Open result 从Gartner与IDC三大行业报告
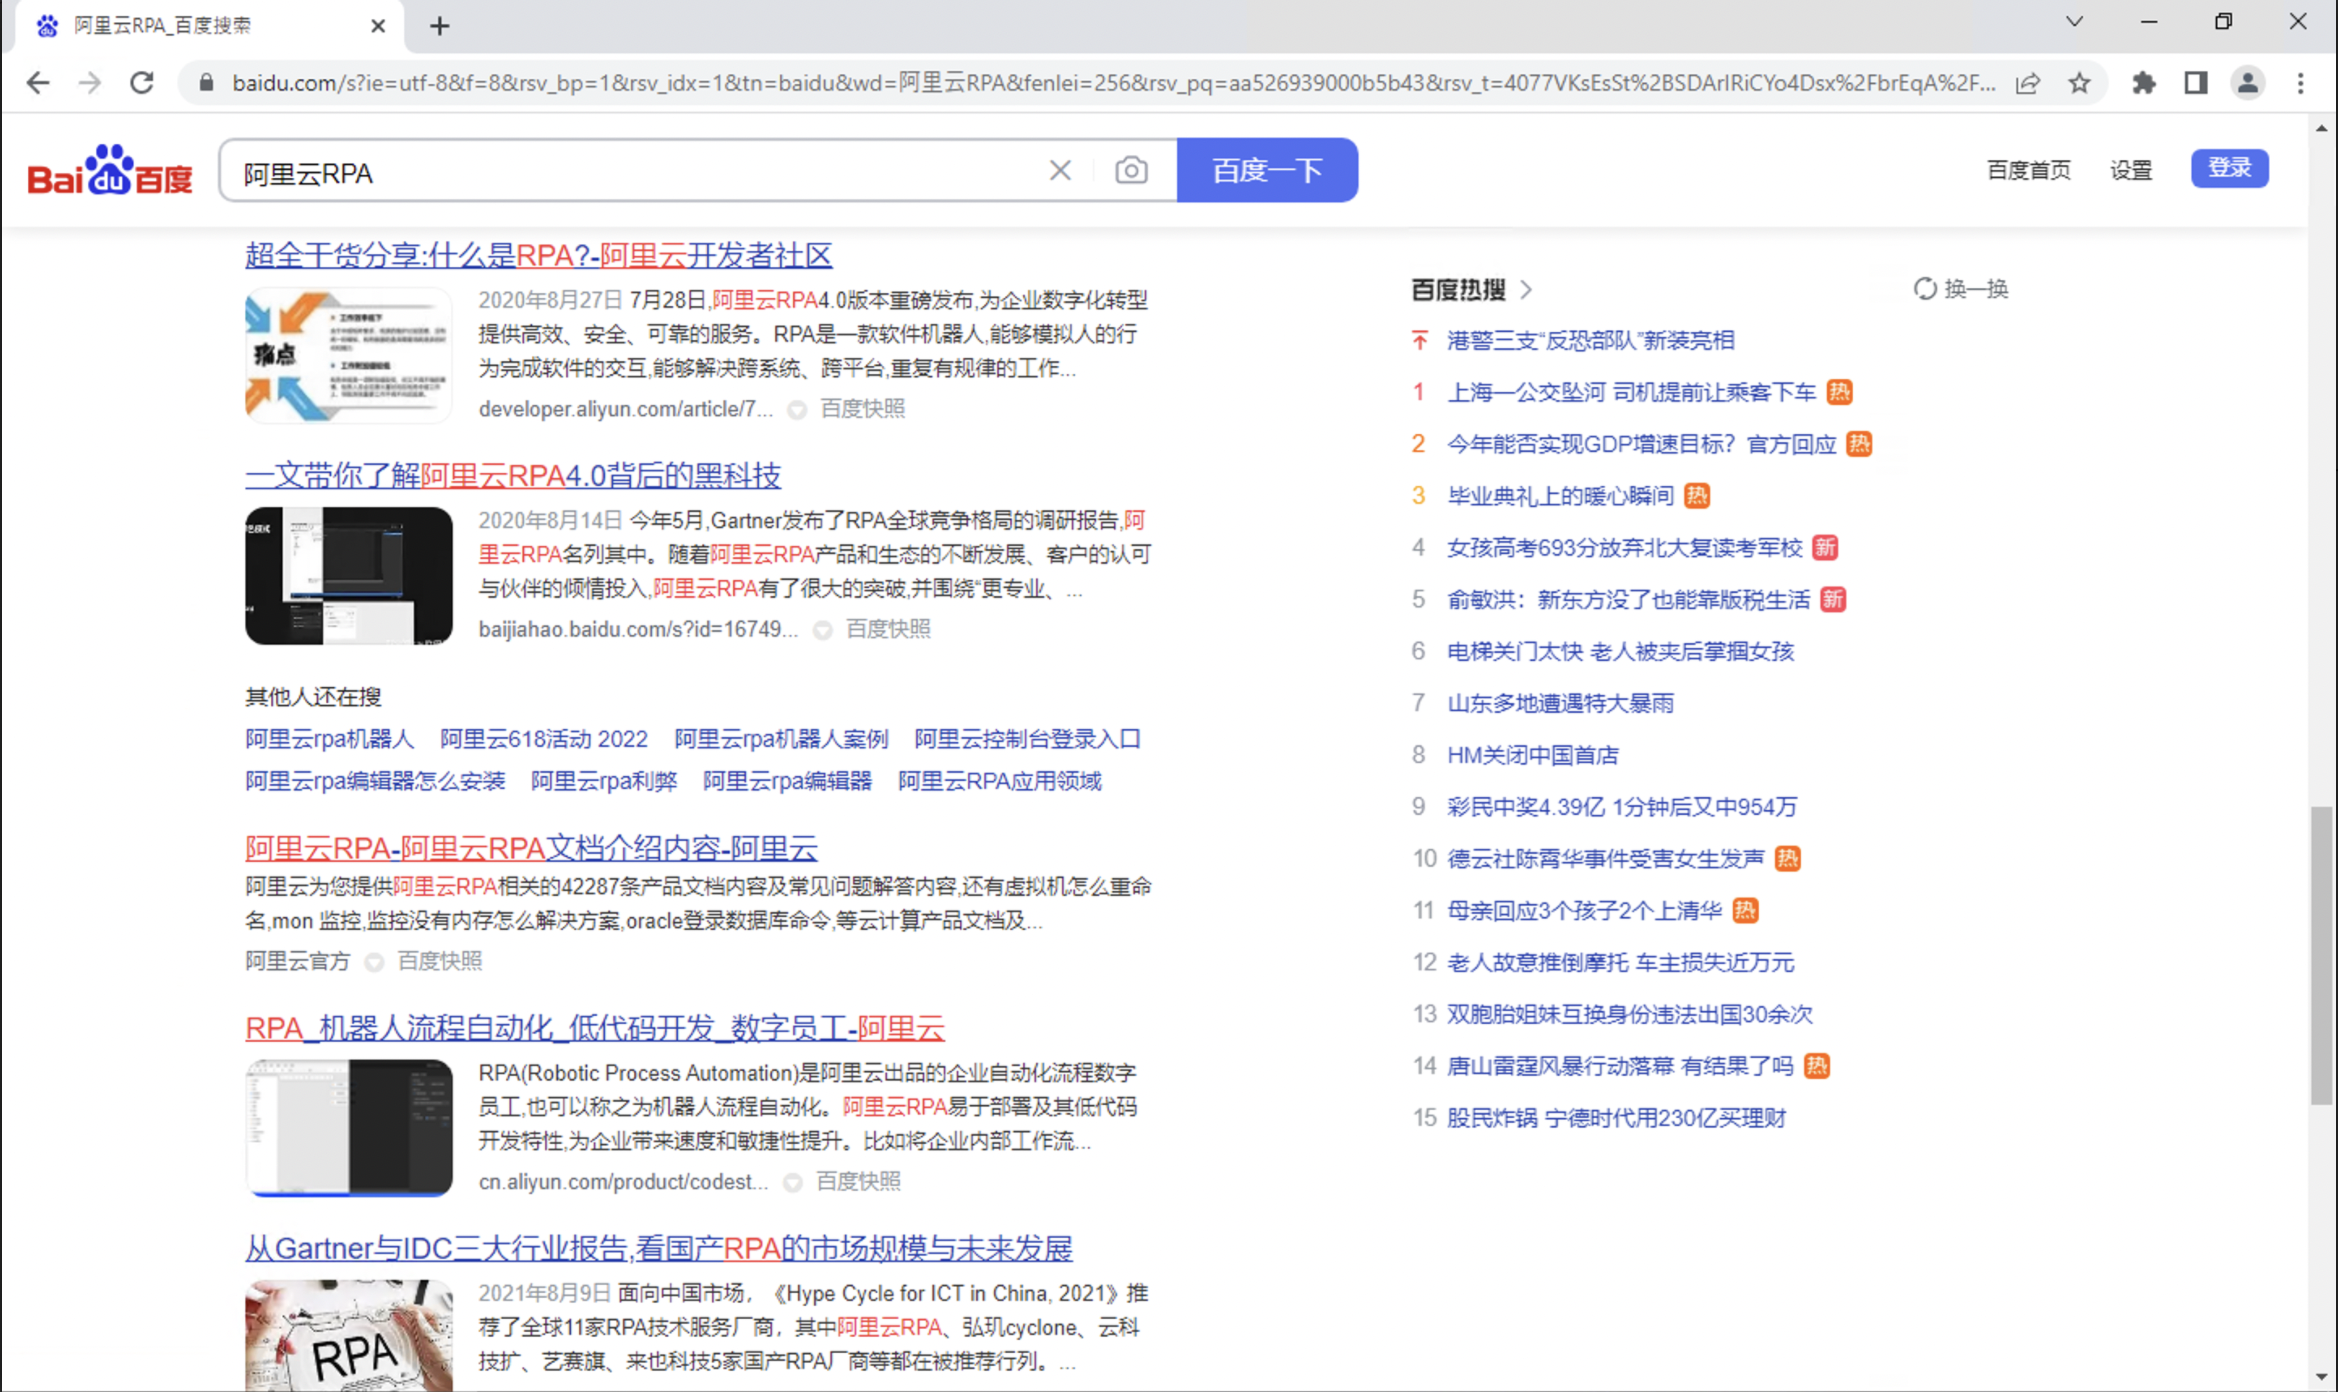The image size is (2338, 1392). (x=659, y=1248)
